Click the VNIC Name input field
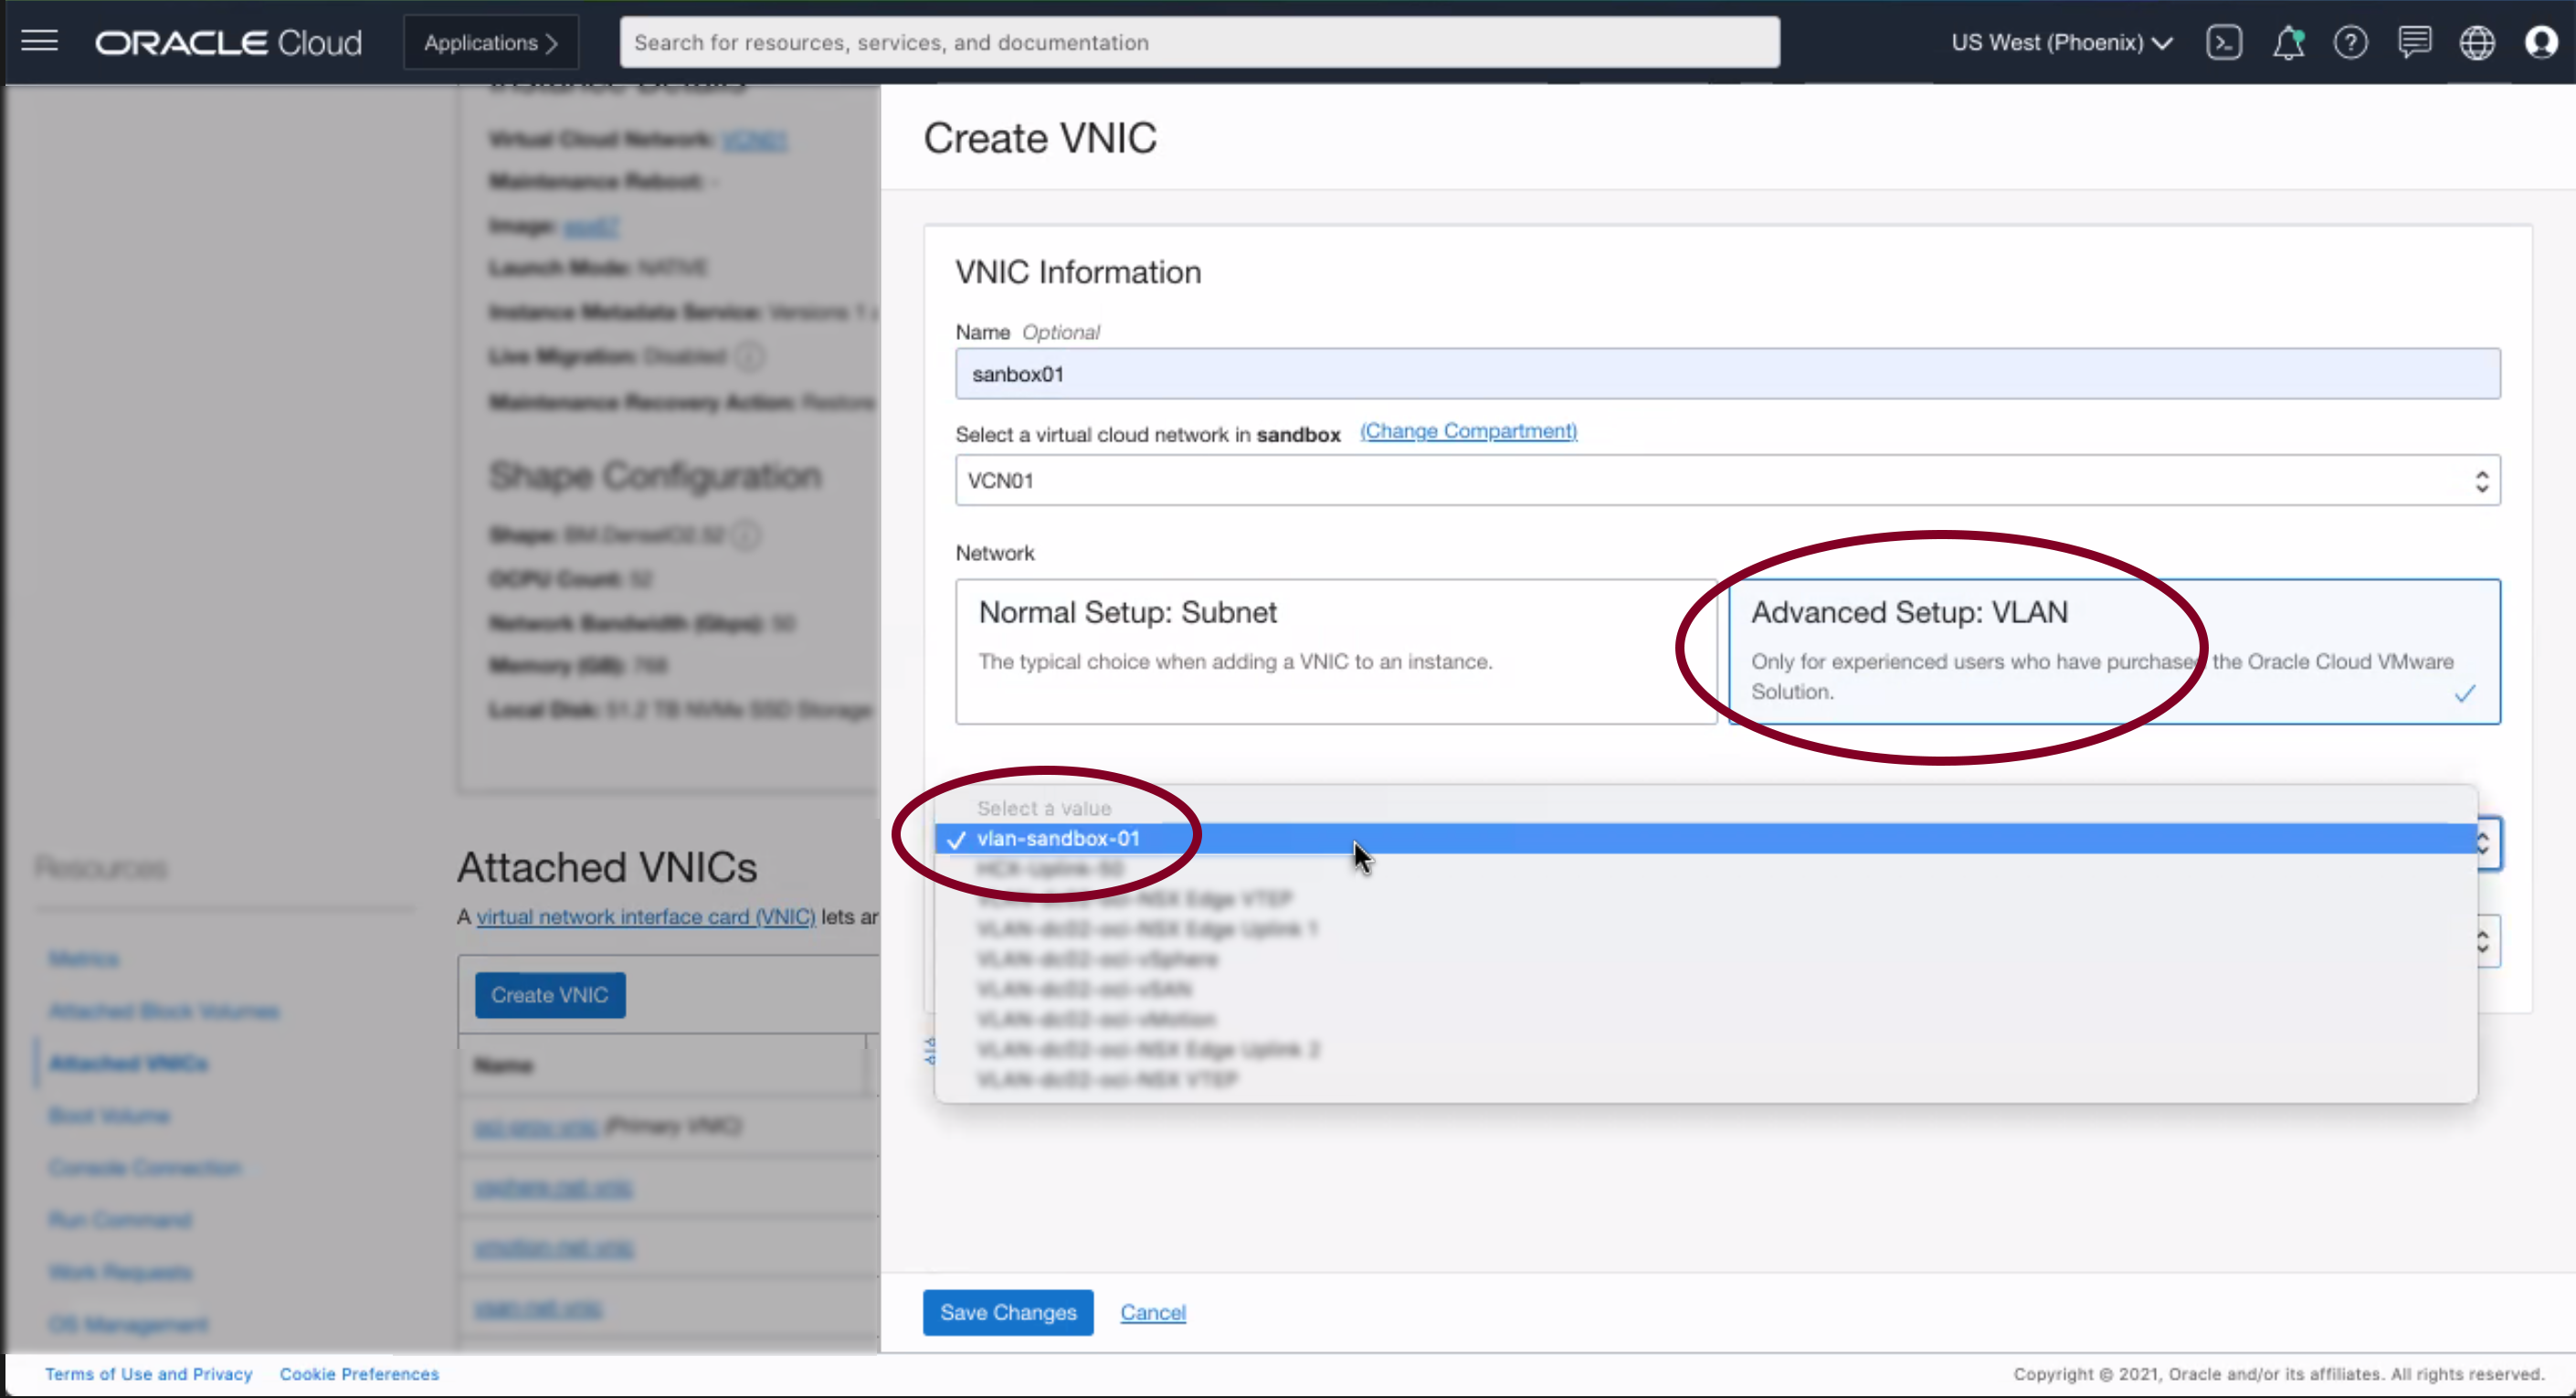This screenshot has height=1398, width=2576. pyautogui.click(x=1727, y=374)
